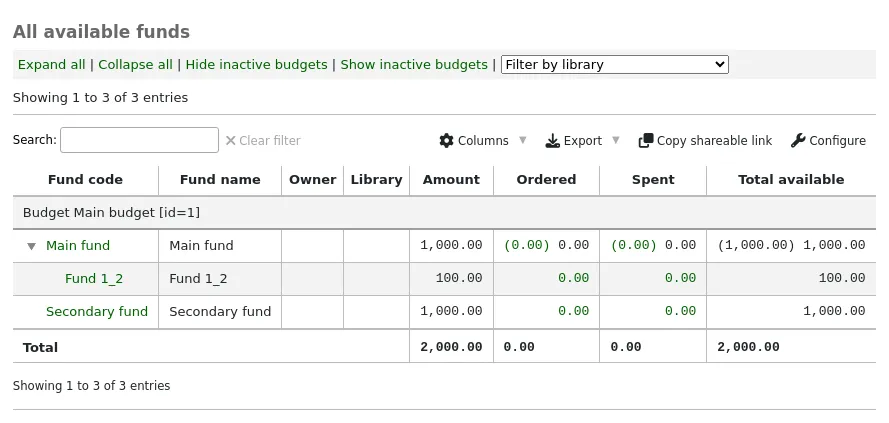The image size is (889, 423).
Task: Sort by Amount column header
Action: (x=451, y=180)
